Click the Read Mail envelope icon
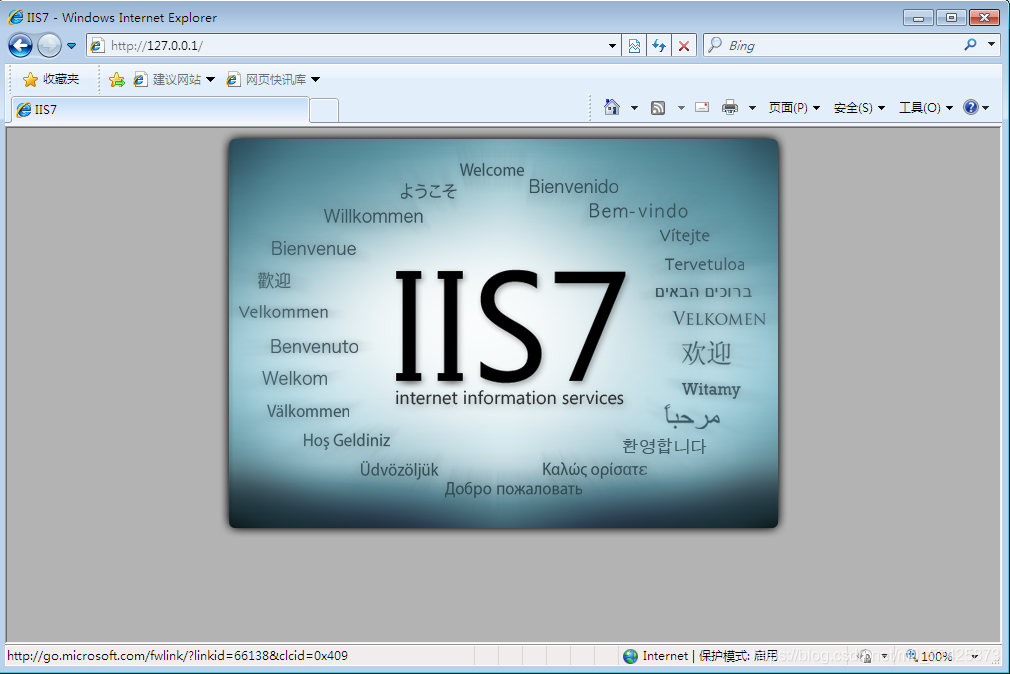This screenshot has height=674, width=1010. click(x=702, y=107)
